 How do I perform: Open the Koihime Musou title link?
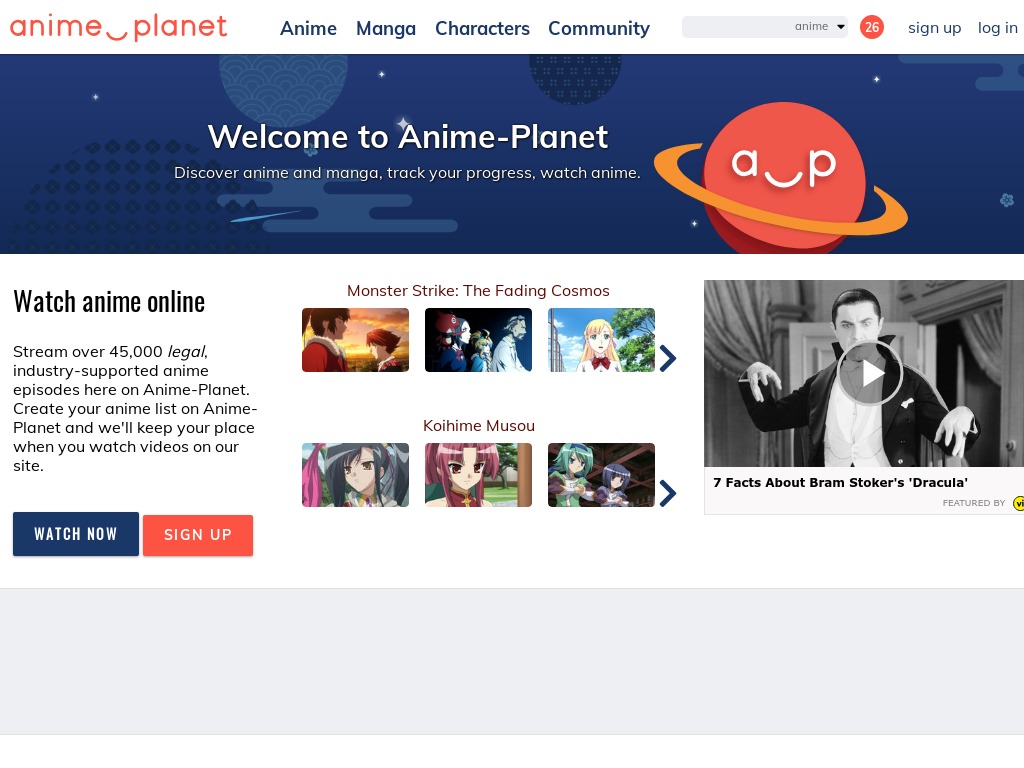(479, 426)
